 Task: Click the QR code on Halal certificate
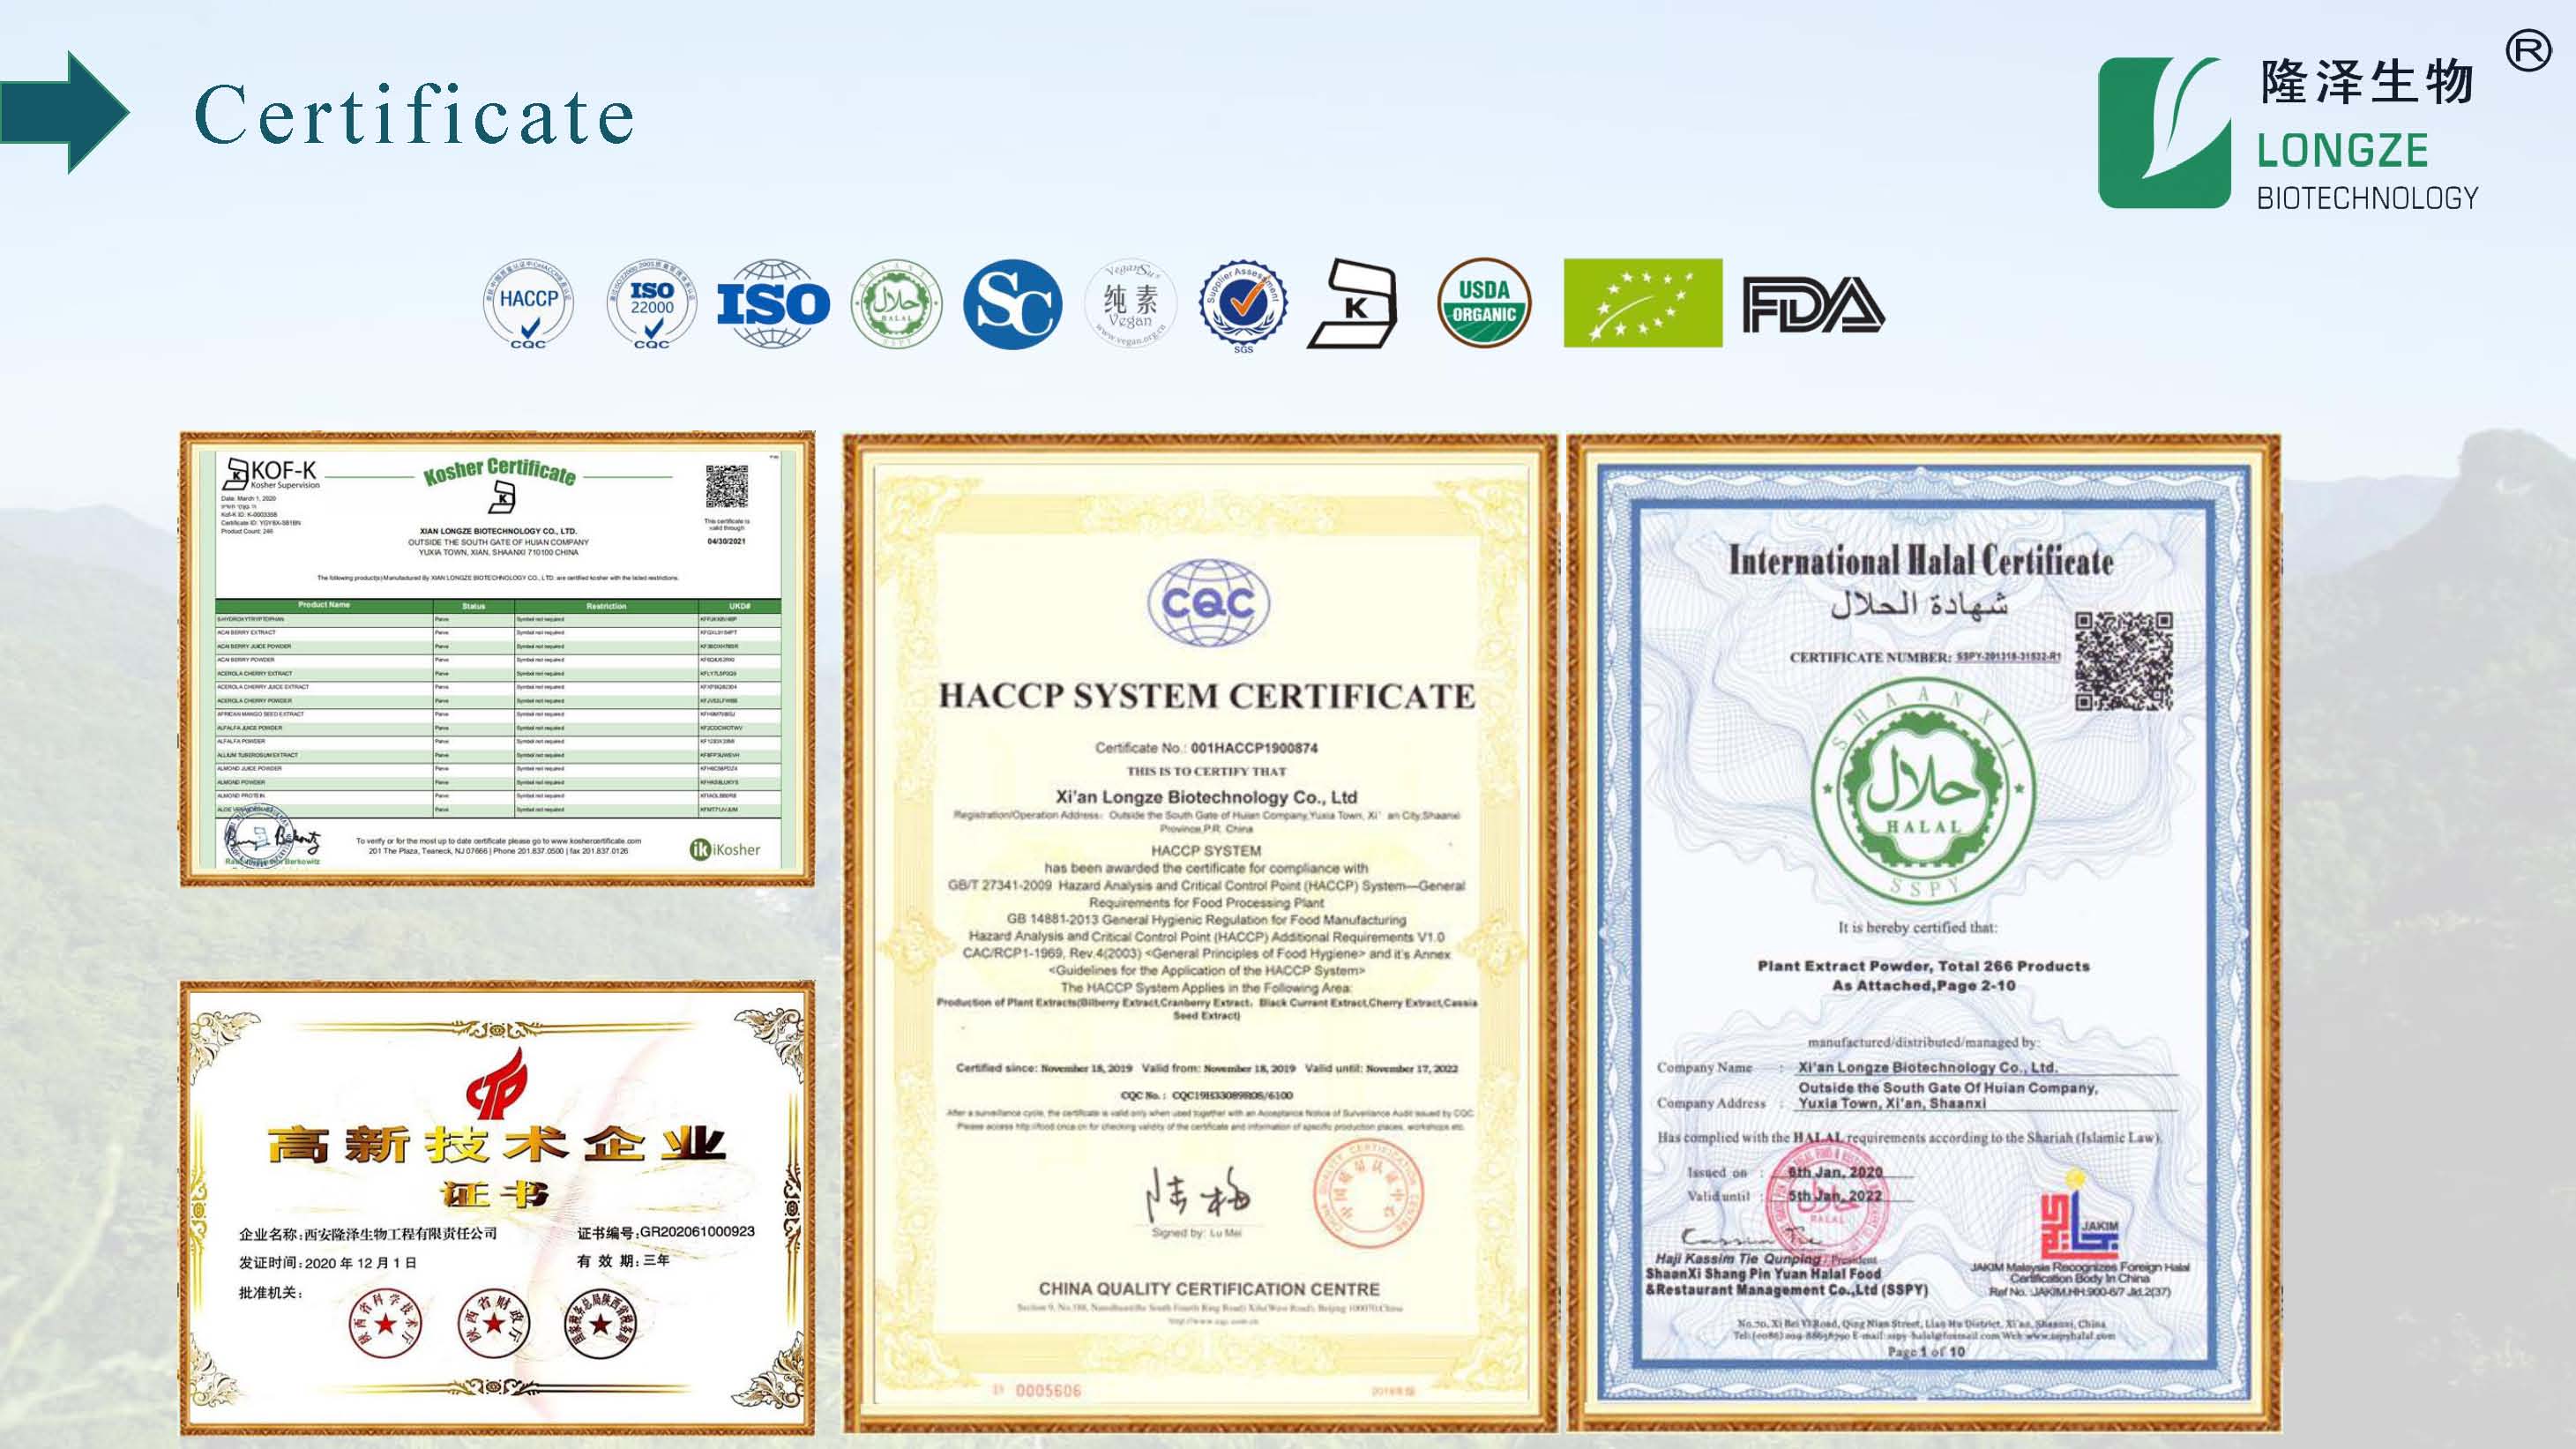click(2124, 662)
